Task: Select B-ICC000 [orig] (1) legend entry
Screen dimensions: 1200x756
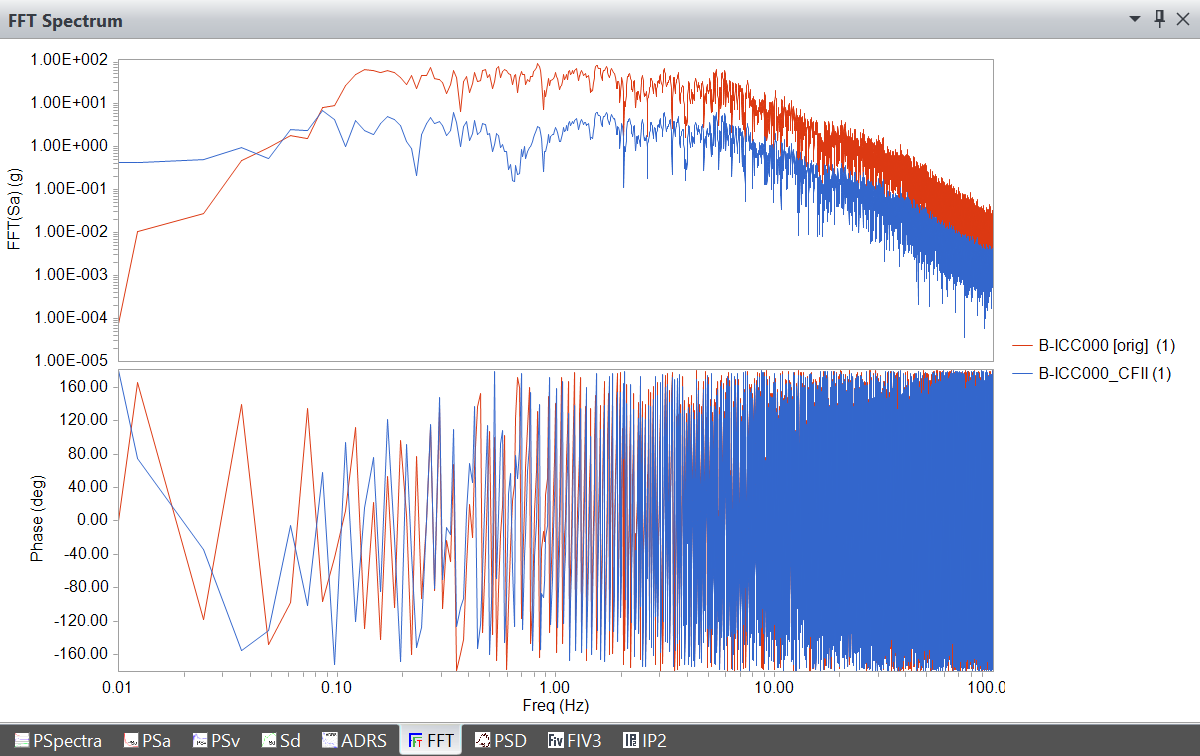Action: pyautogui.click(x=1106, y=346)
